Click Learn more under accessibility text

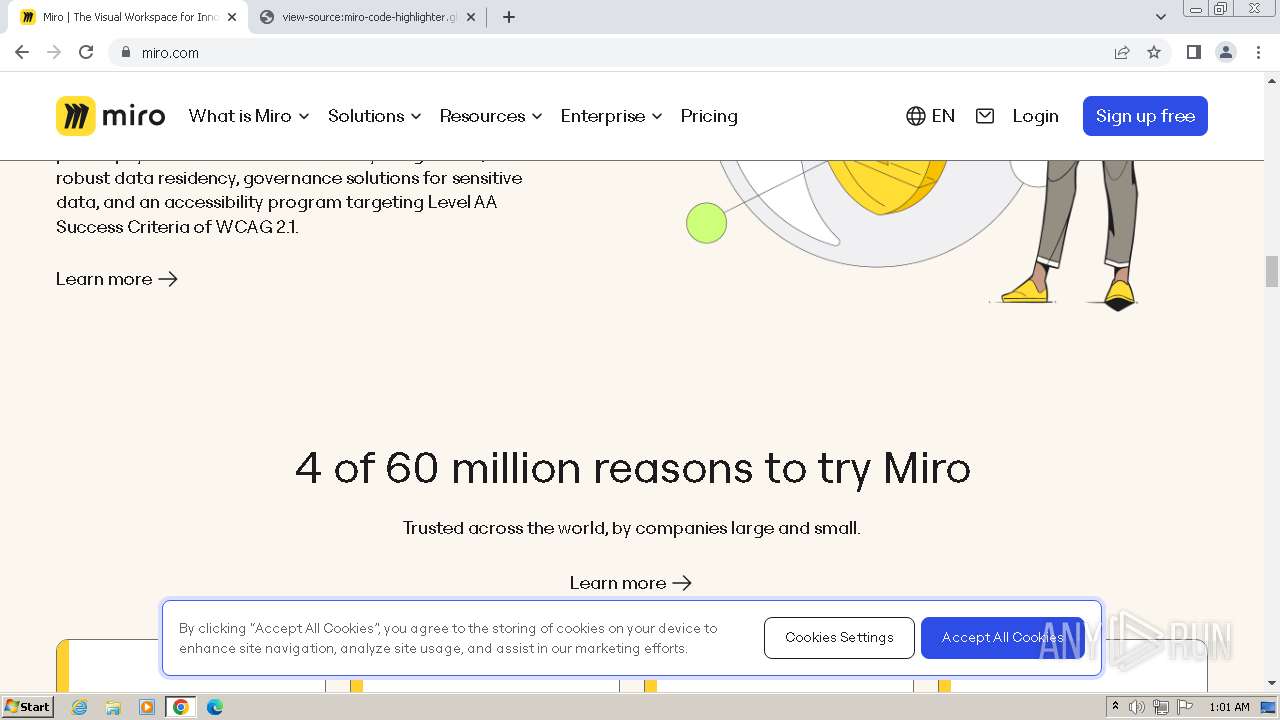click(117, 279)
